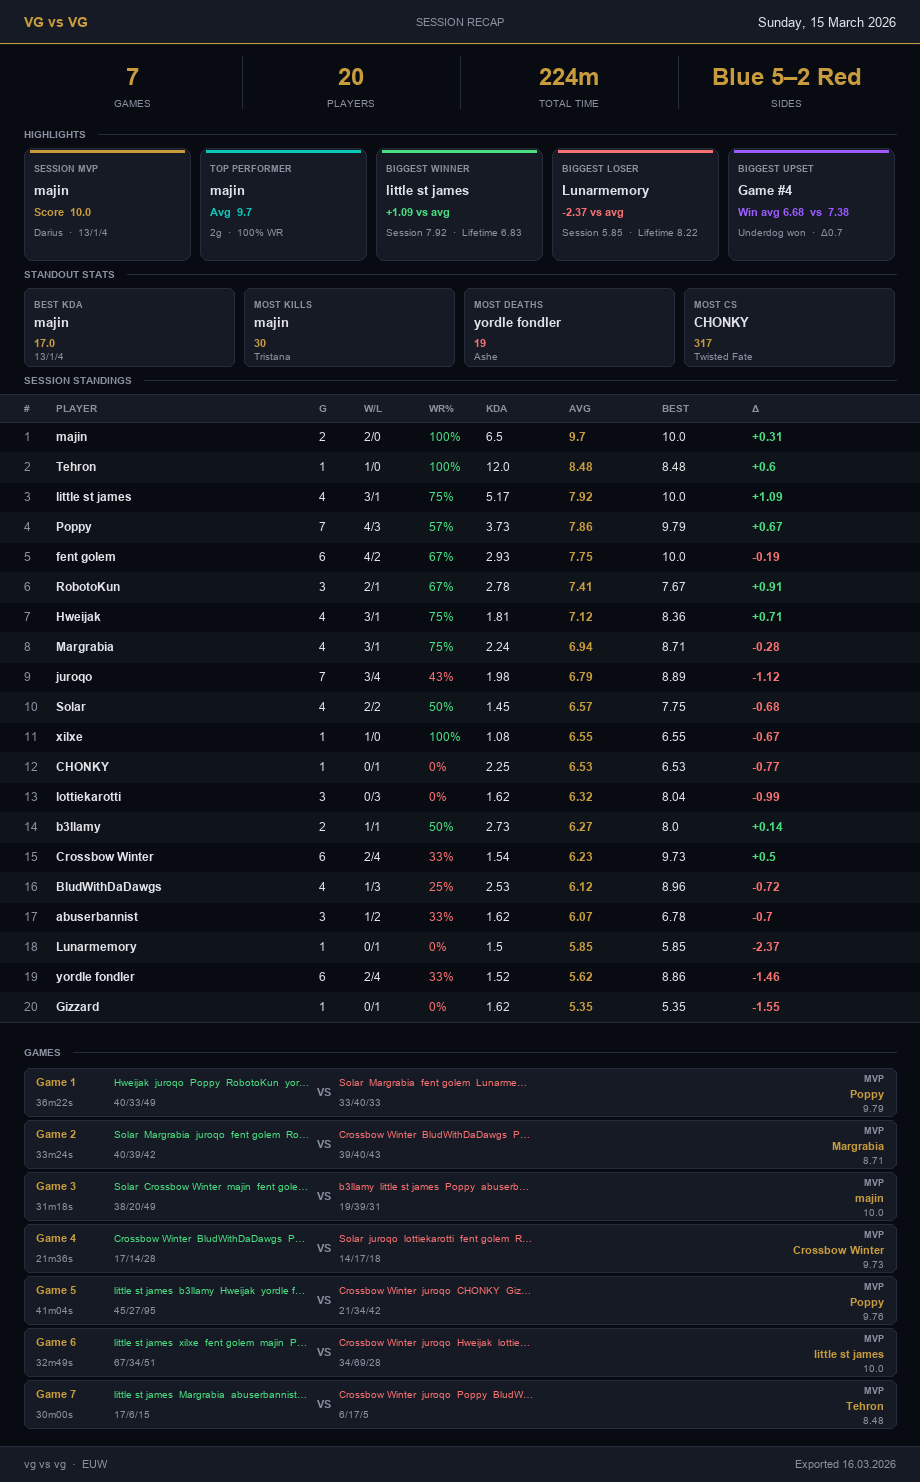Click the 'PLAYER' column header

point(77,409)
